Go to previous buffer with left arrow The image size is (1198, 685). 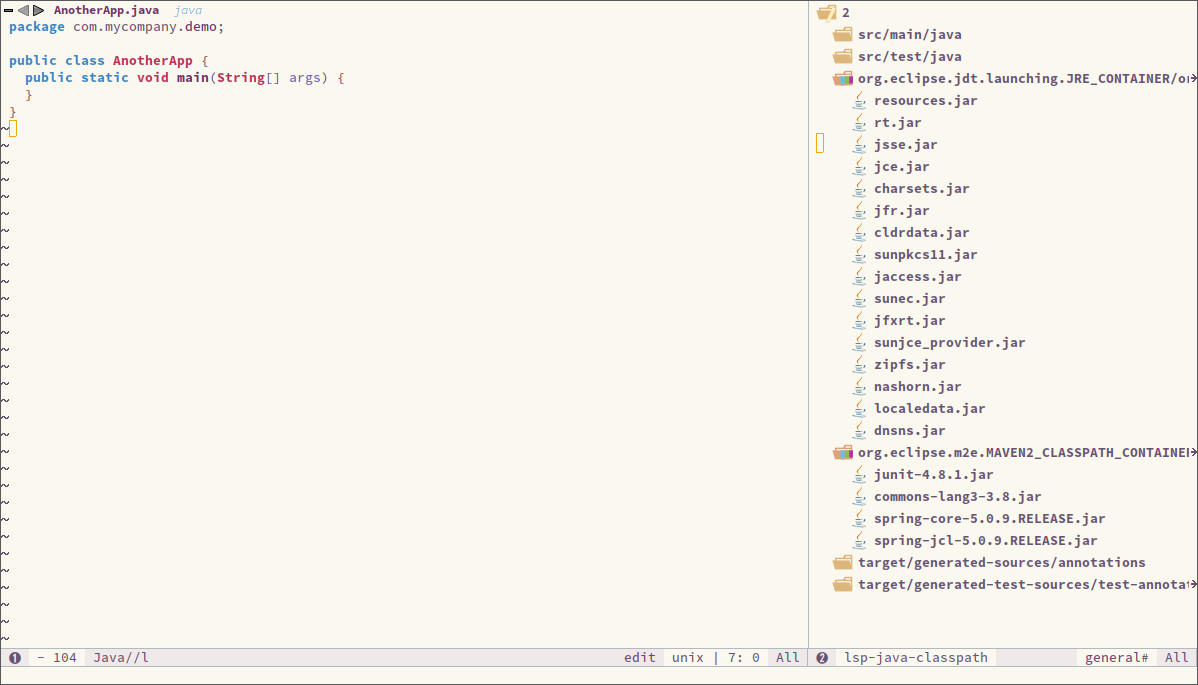24,11
